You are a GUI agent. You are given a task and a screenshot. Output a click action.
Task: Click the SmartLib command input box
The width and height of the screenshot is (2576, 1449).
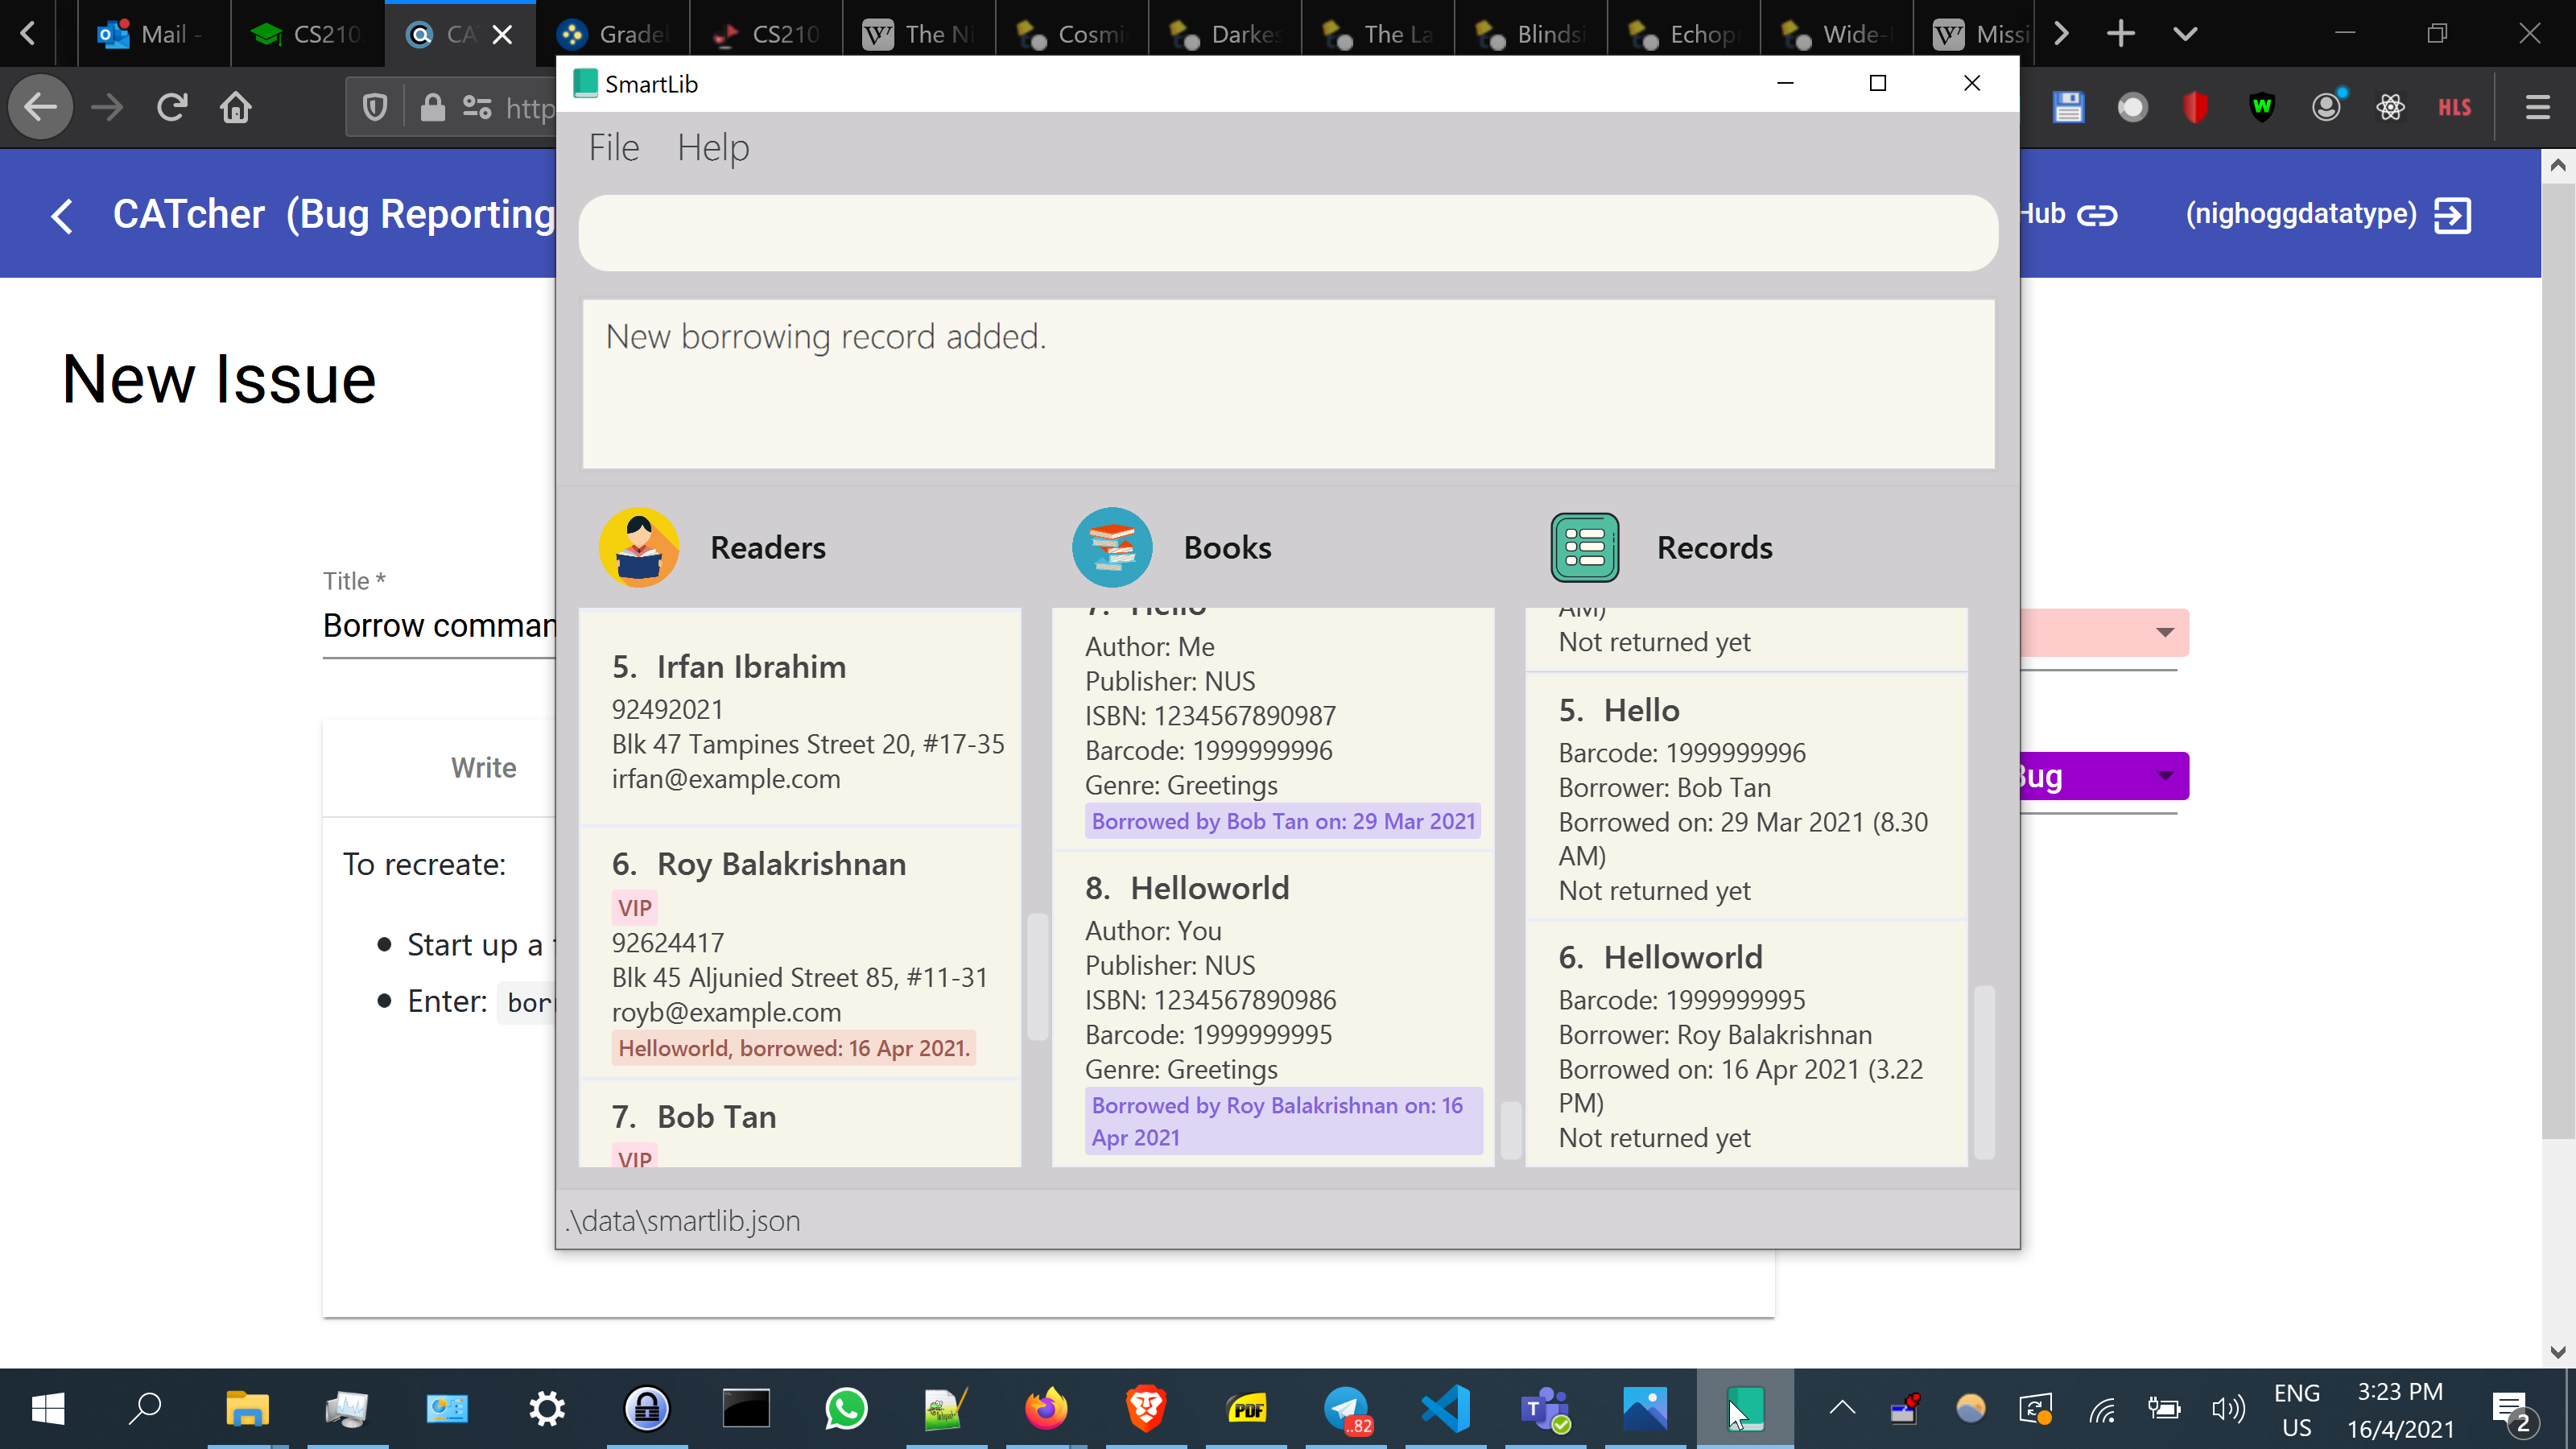pos(1287,233)
